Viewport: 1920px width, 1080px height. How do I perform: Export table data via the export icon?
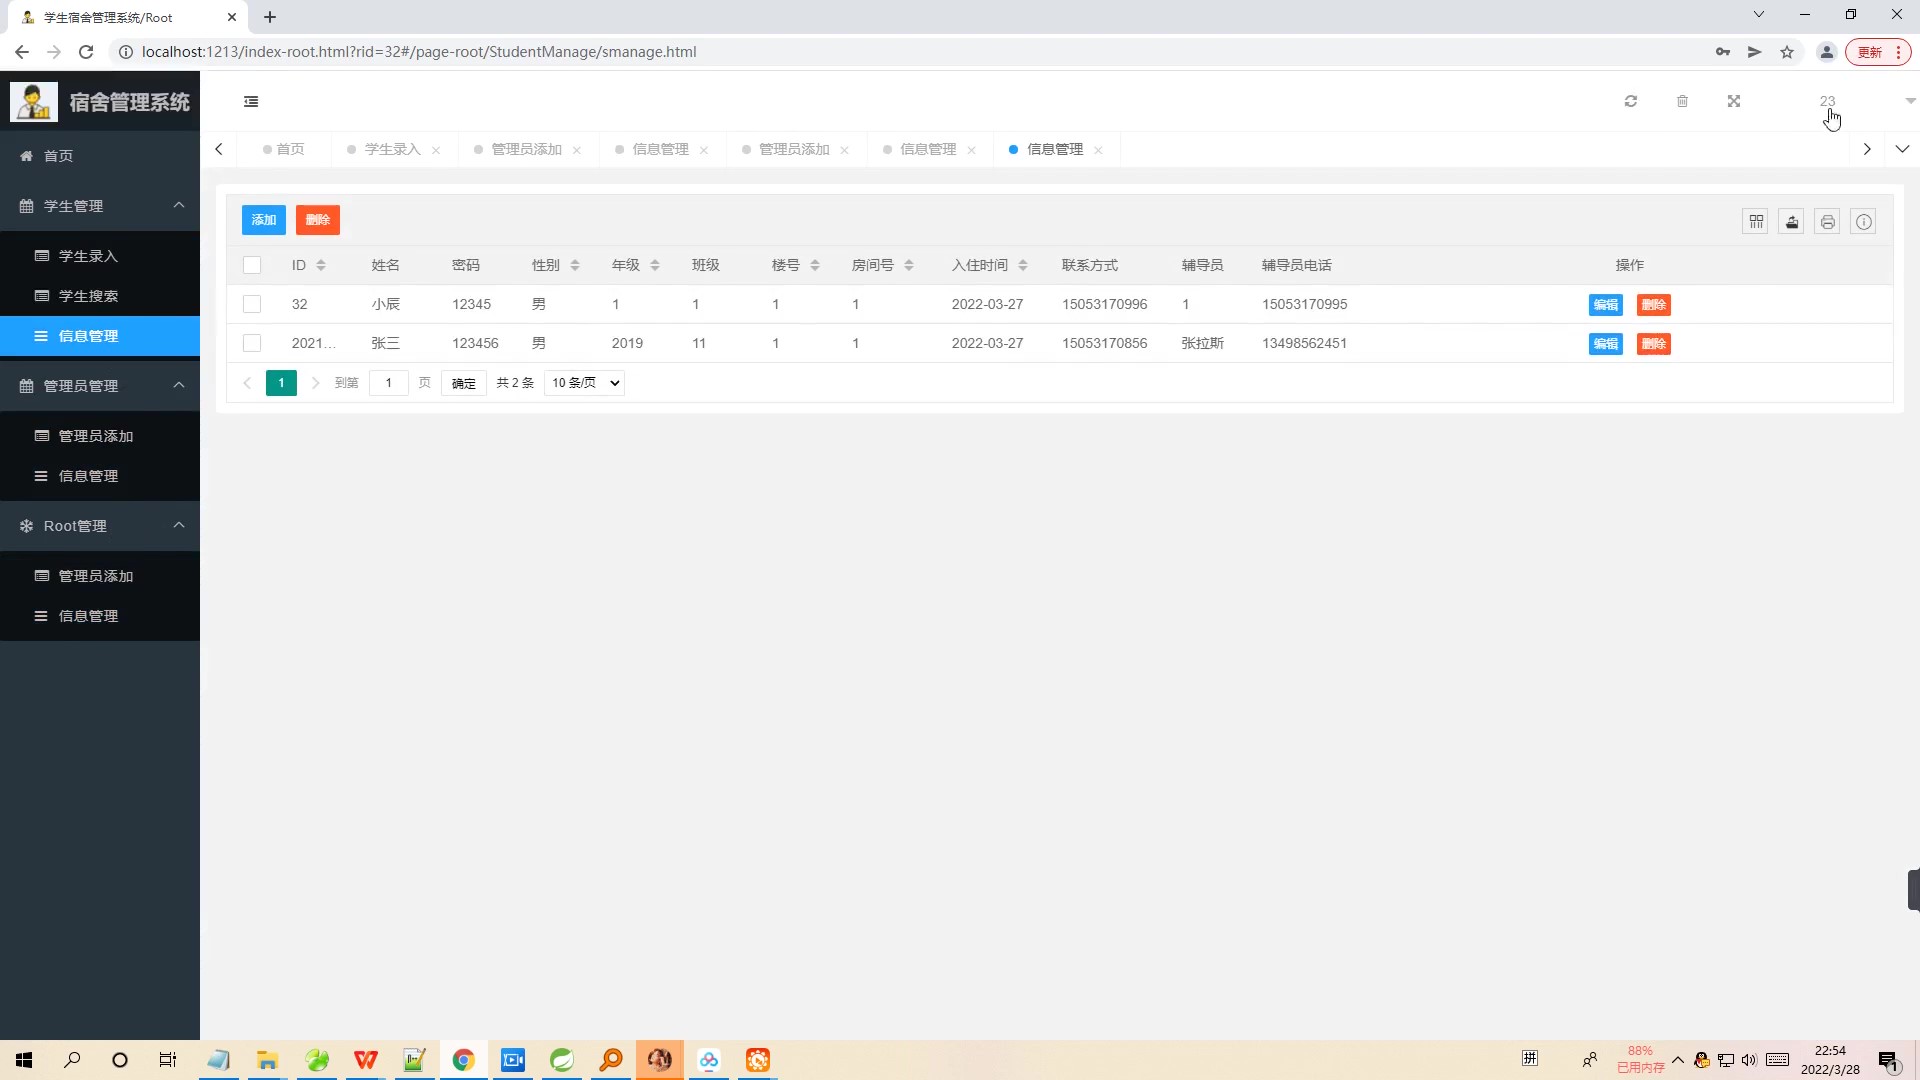click(x=1791, y=221)
